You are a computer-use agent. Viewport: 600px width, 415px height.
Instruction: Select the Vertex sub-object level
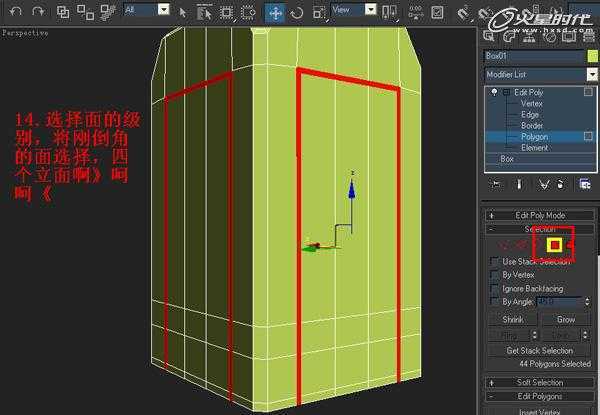coord(532,103)
